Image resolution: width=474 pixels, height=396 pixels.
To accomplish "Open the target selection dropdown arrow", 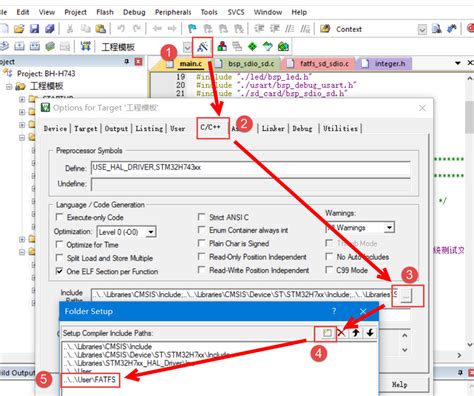I will [187, 47].
